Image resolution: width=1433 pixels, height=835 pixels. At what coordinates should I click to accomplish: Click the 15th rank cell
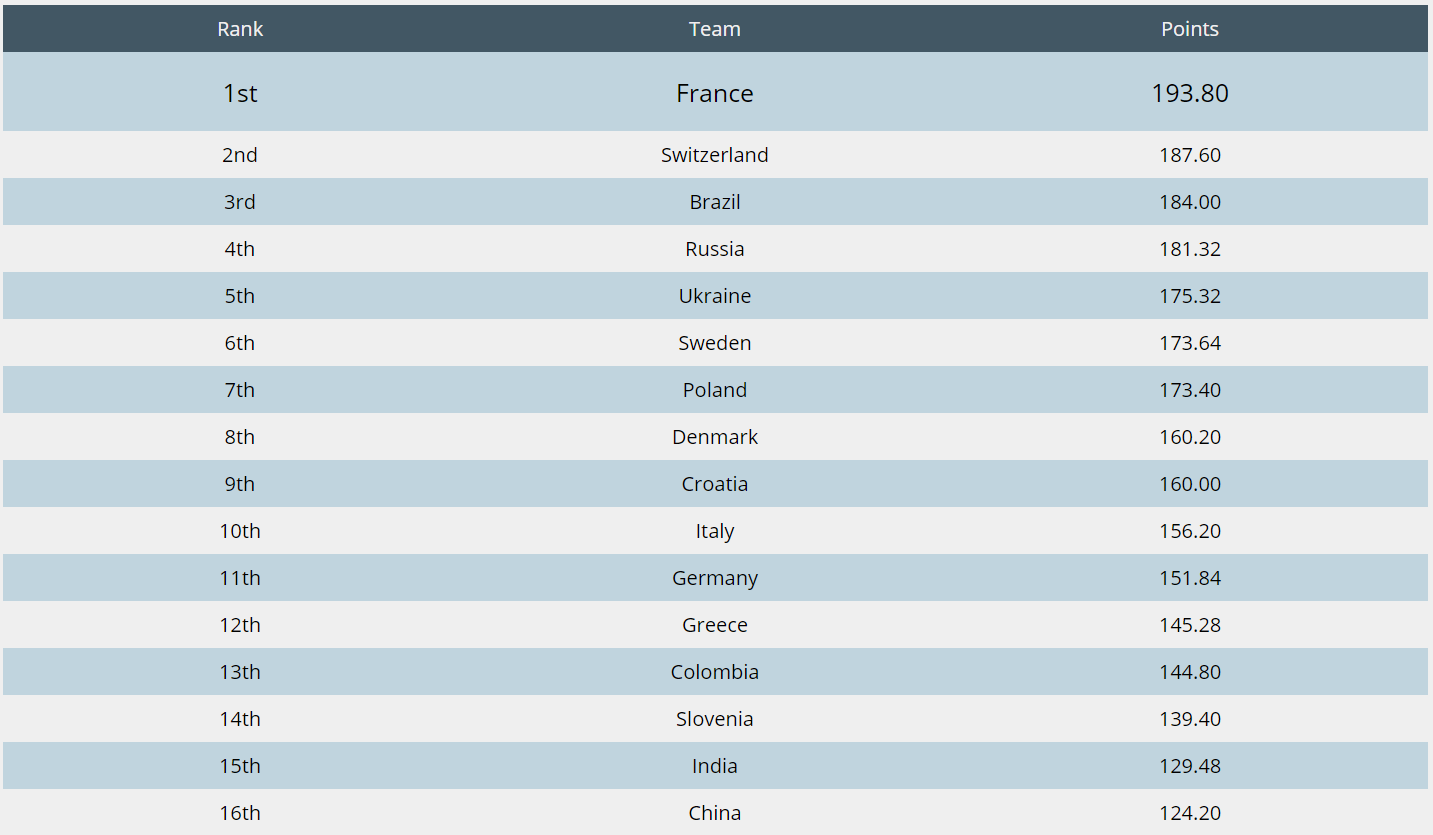240,766
